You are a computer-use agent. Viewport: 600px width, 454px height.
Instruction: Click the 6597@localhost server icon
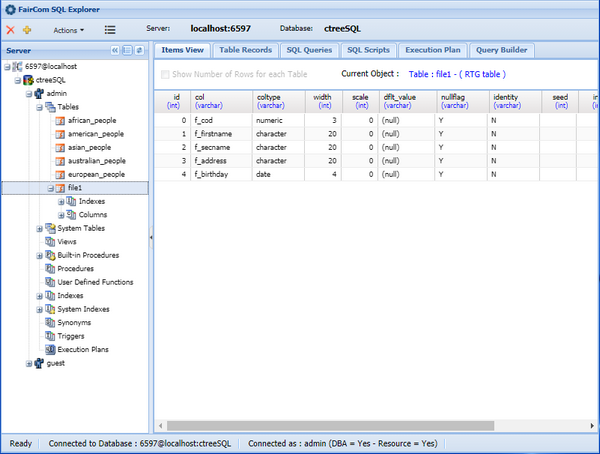coord(17,67)
